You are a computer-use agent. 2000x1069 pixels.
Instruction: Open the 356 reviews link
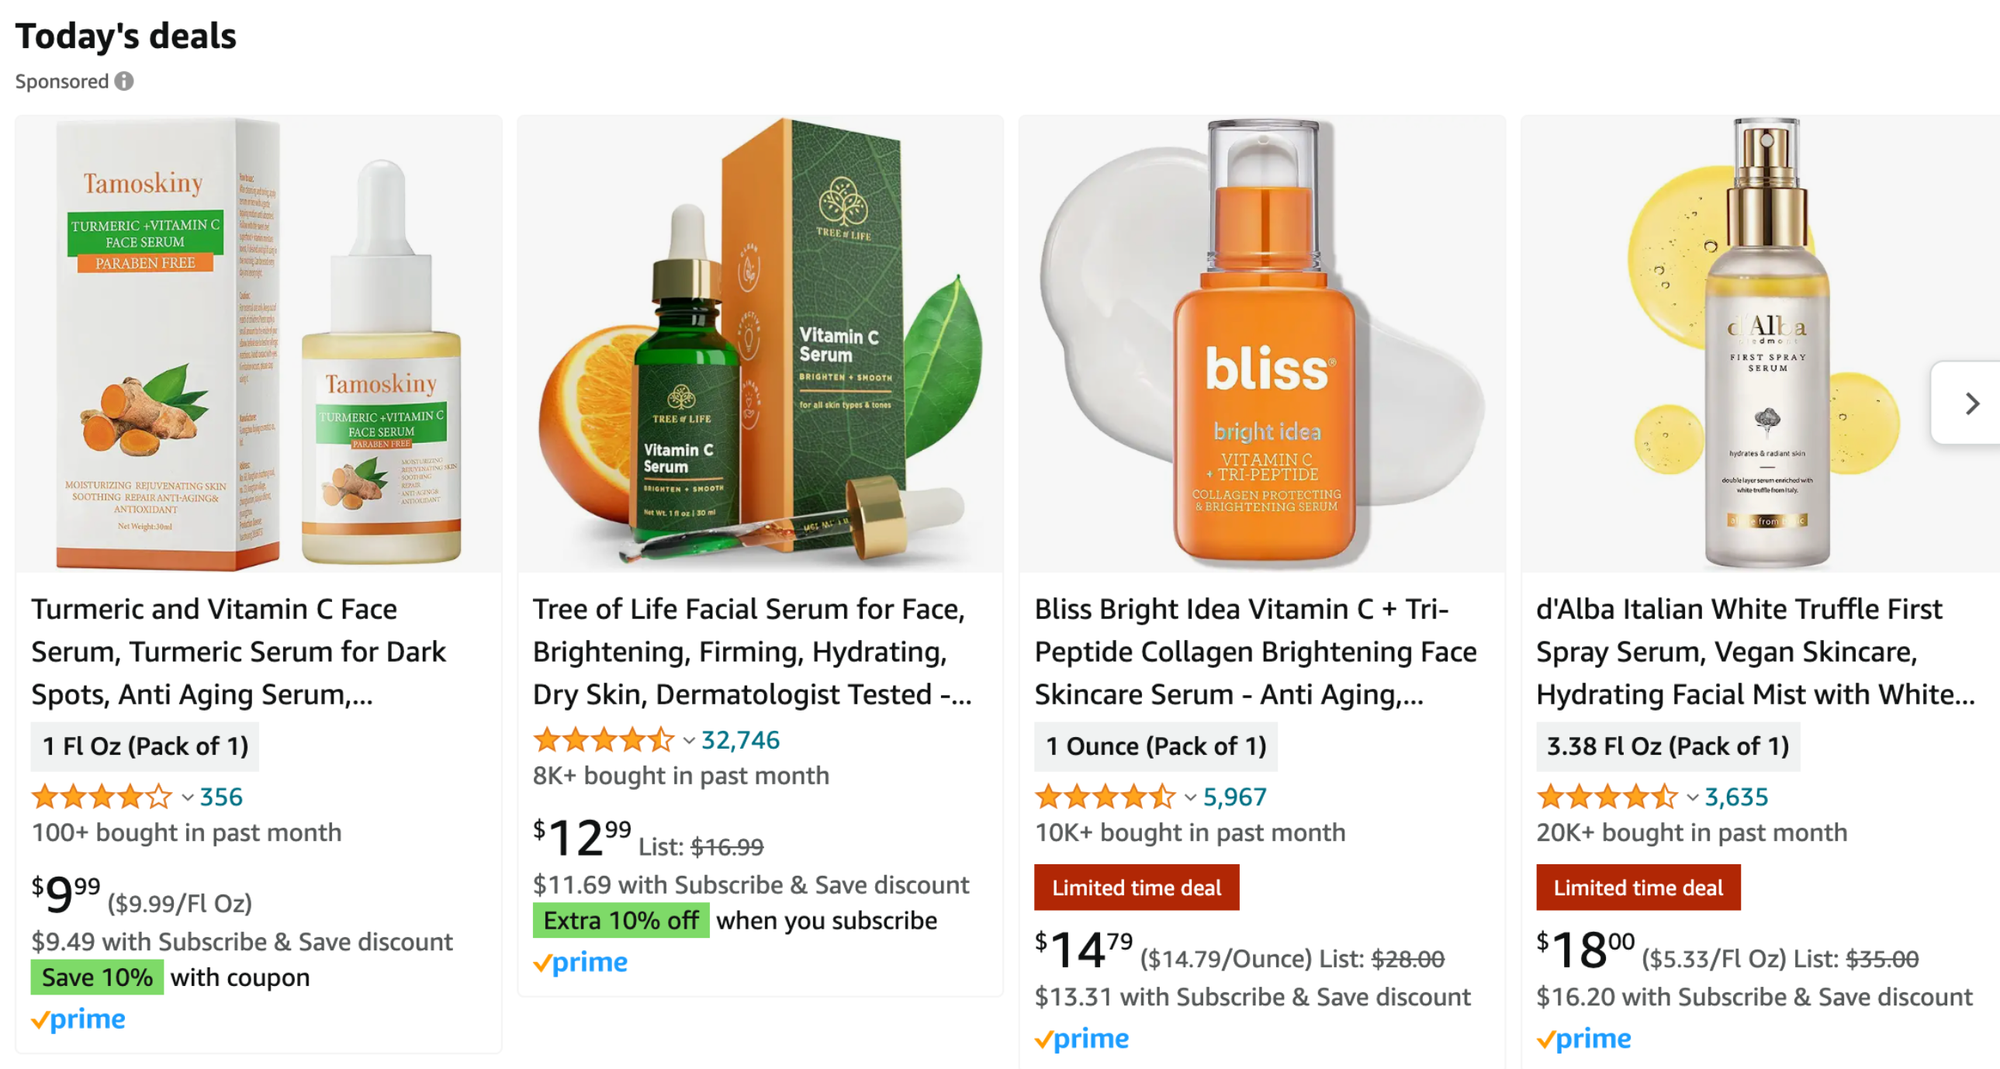[221, 797]
